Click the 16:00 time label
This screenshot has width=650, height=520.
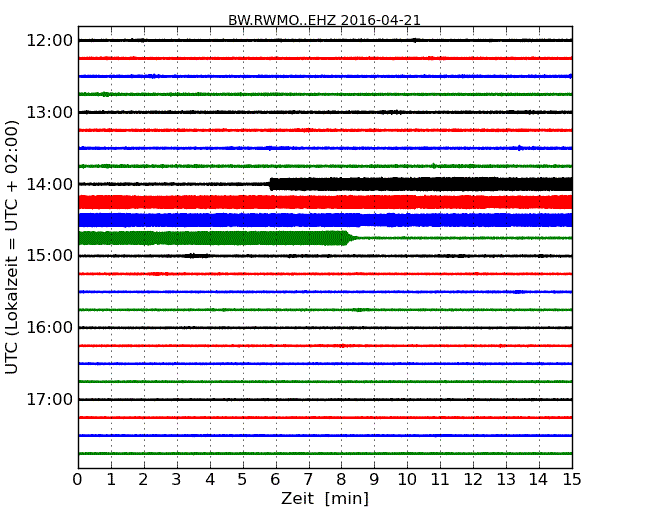tap(50, 328)
